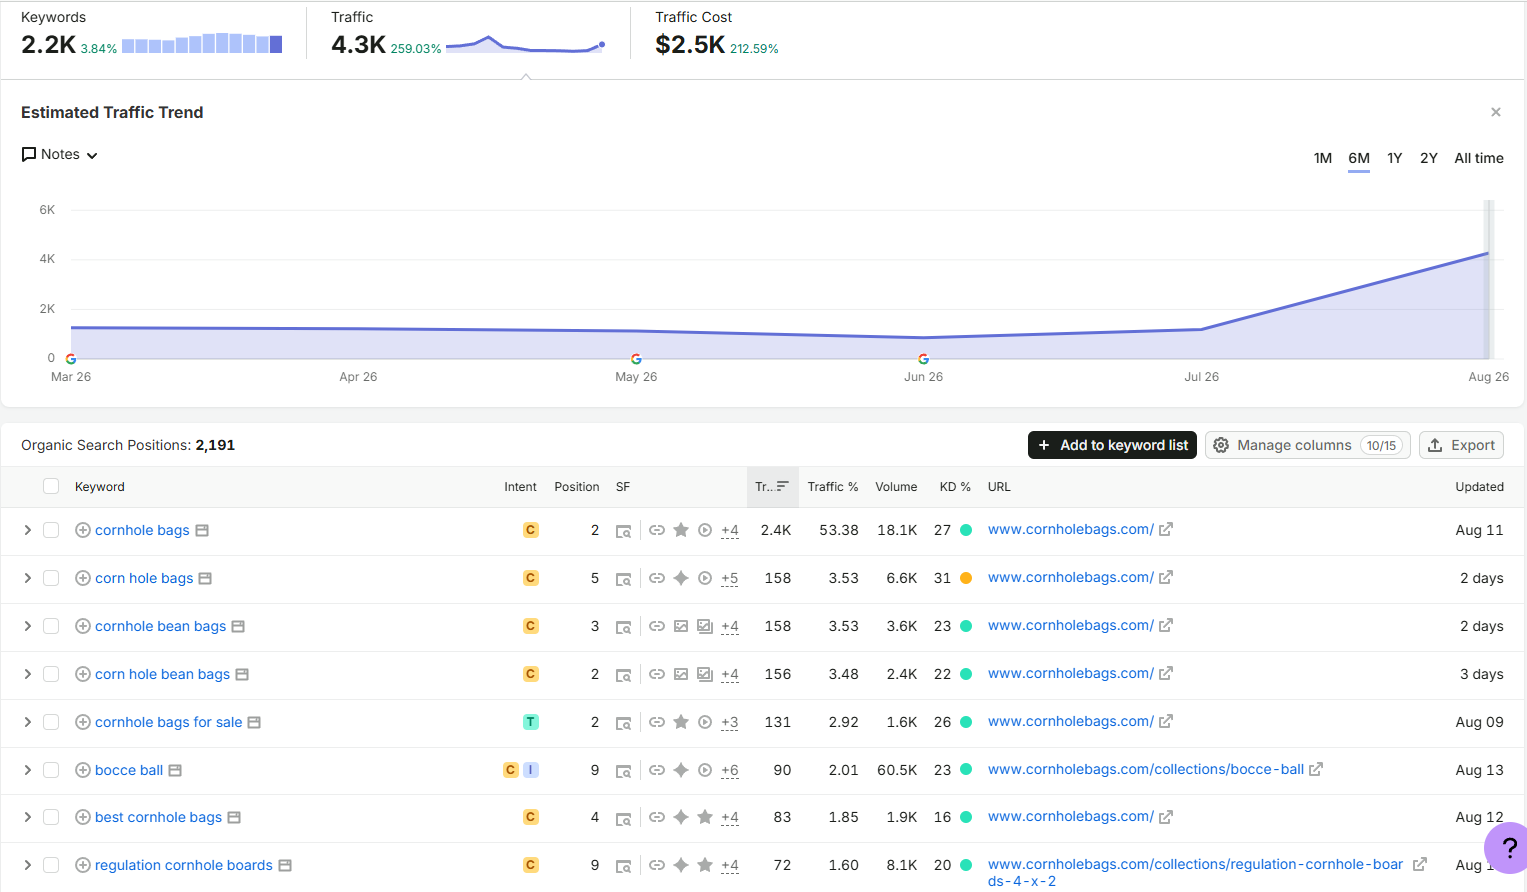Check the cornhole bags for sale row checkbox

pyautogui.click(x=51, y=722)
